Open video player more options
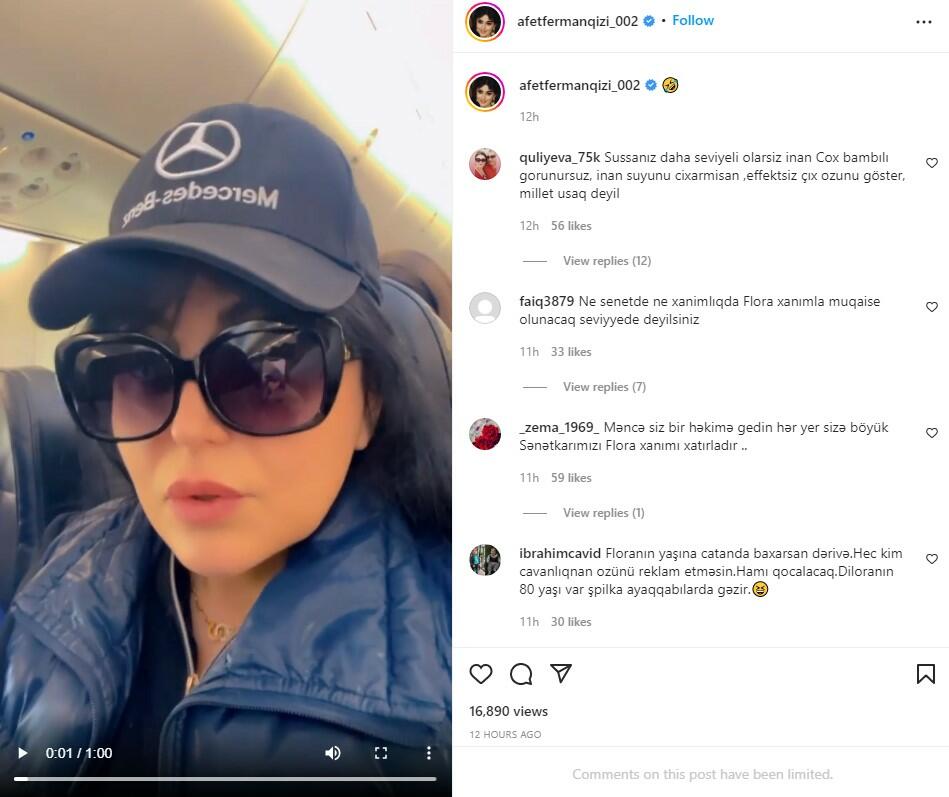The width and height of the screenshot is (949, 797). [x=429, y=753]
